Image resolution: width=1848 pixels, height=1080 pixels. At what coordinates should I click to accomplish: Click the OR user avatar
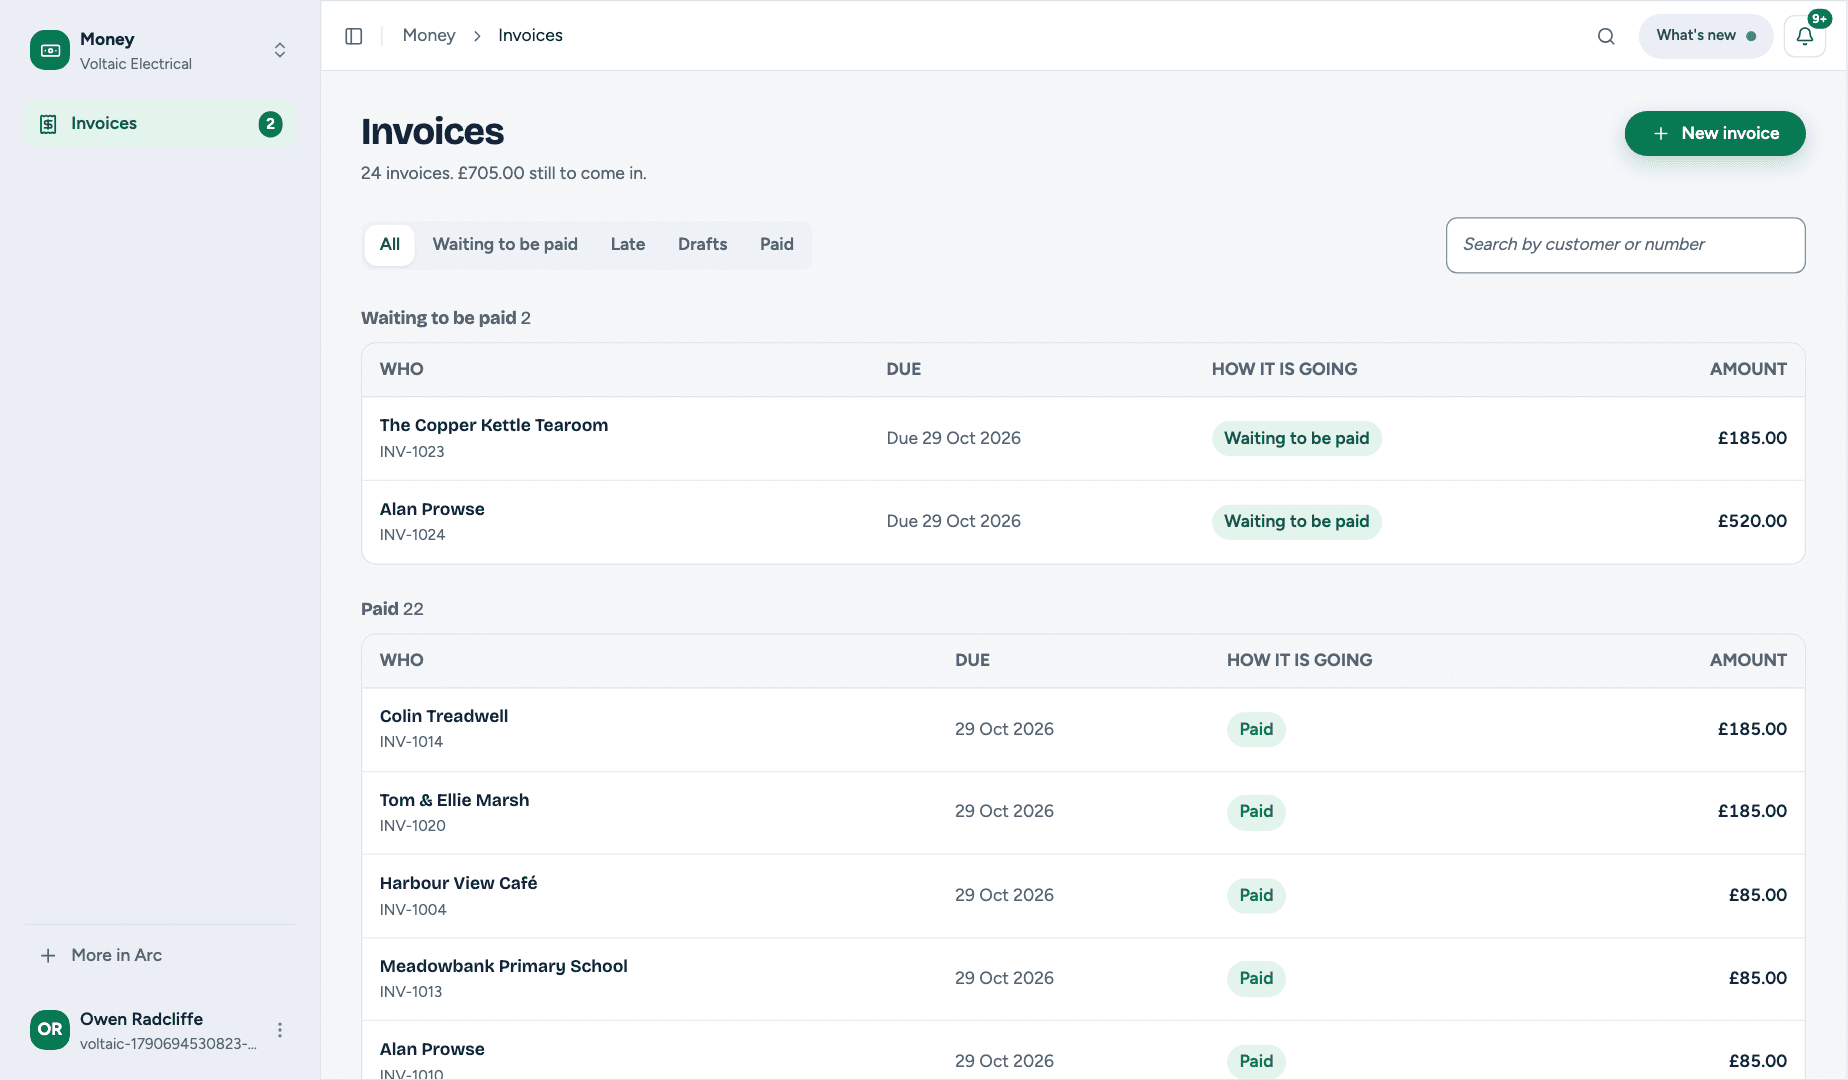pos(50,1030)
